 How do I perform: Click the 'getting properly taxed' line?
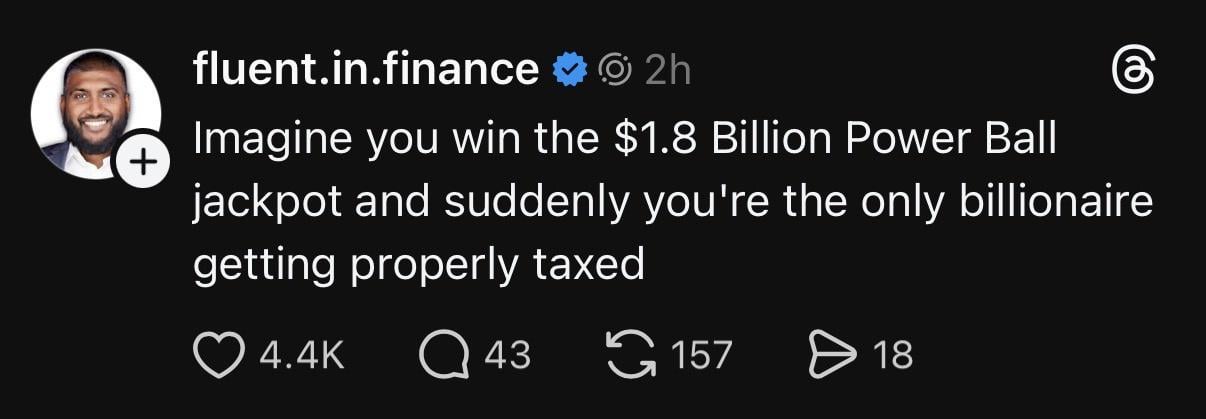(417, 265)
